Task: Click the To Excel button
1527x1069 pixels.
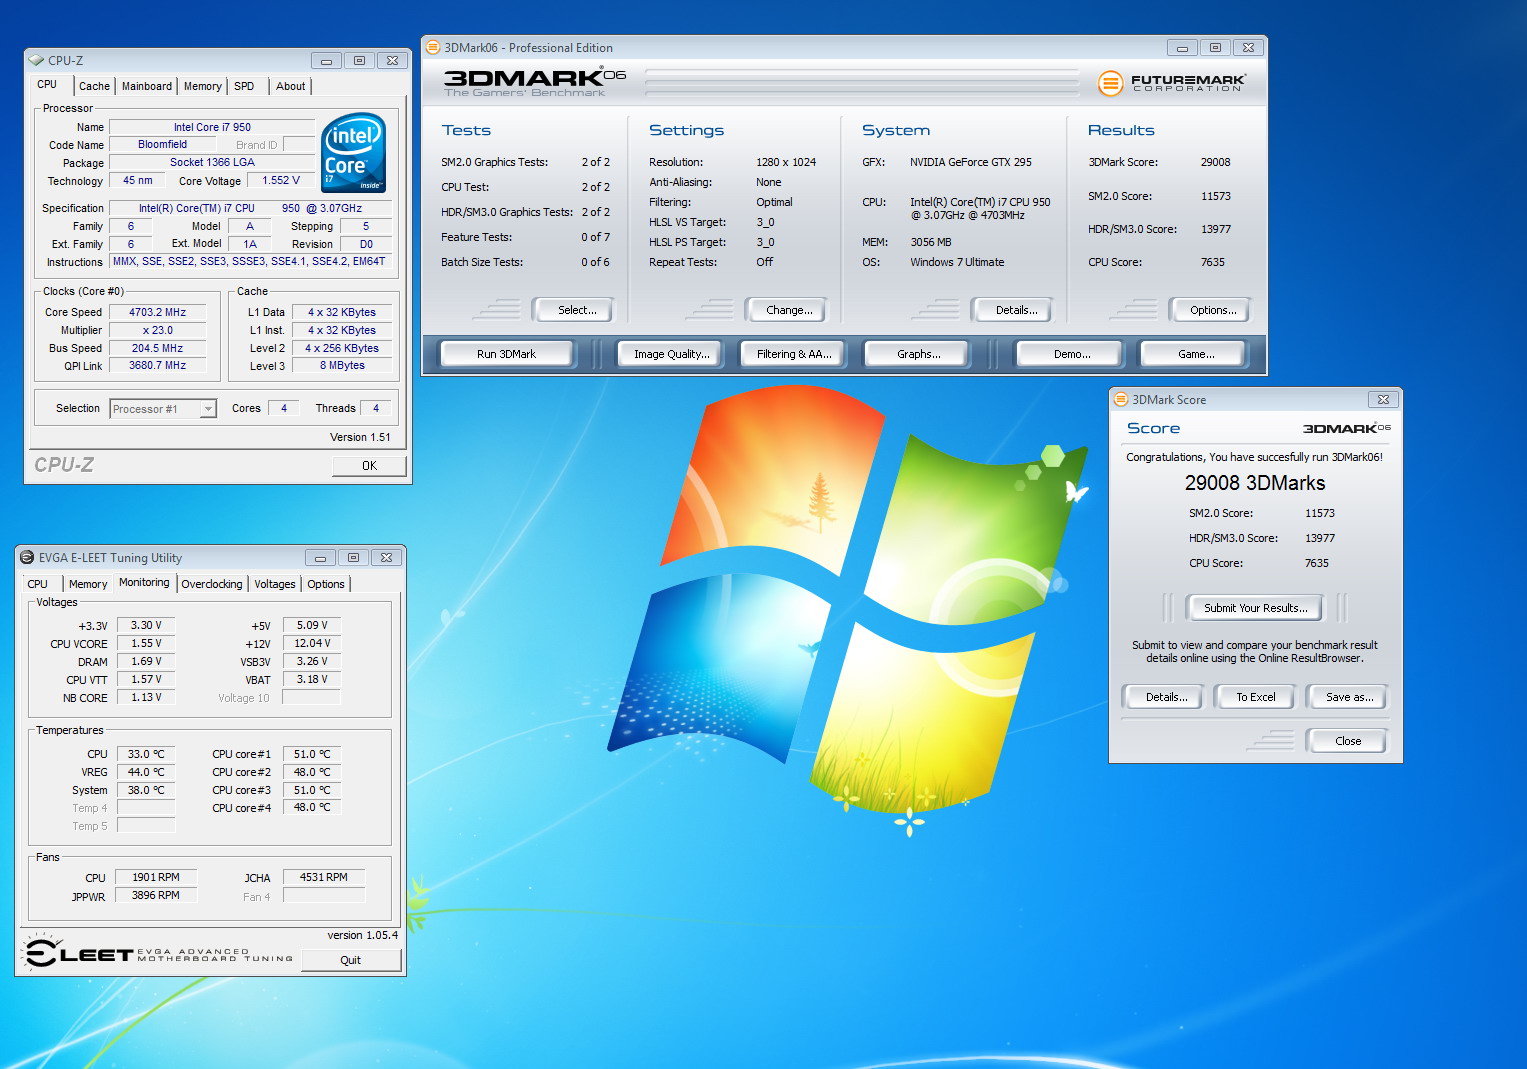Action: [x=1255, y=697]
